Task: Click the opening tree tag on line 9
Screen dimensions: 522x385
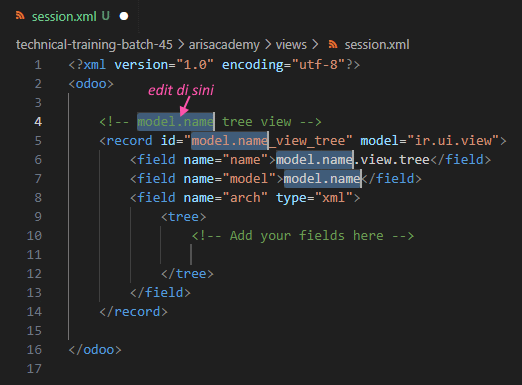Action: coord(184,217)
